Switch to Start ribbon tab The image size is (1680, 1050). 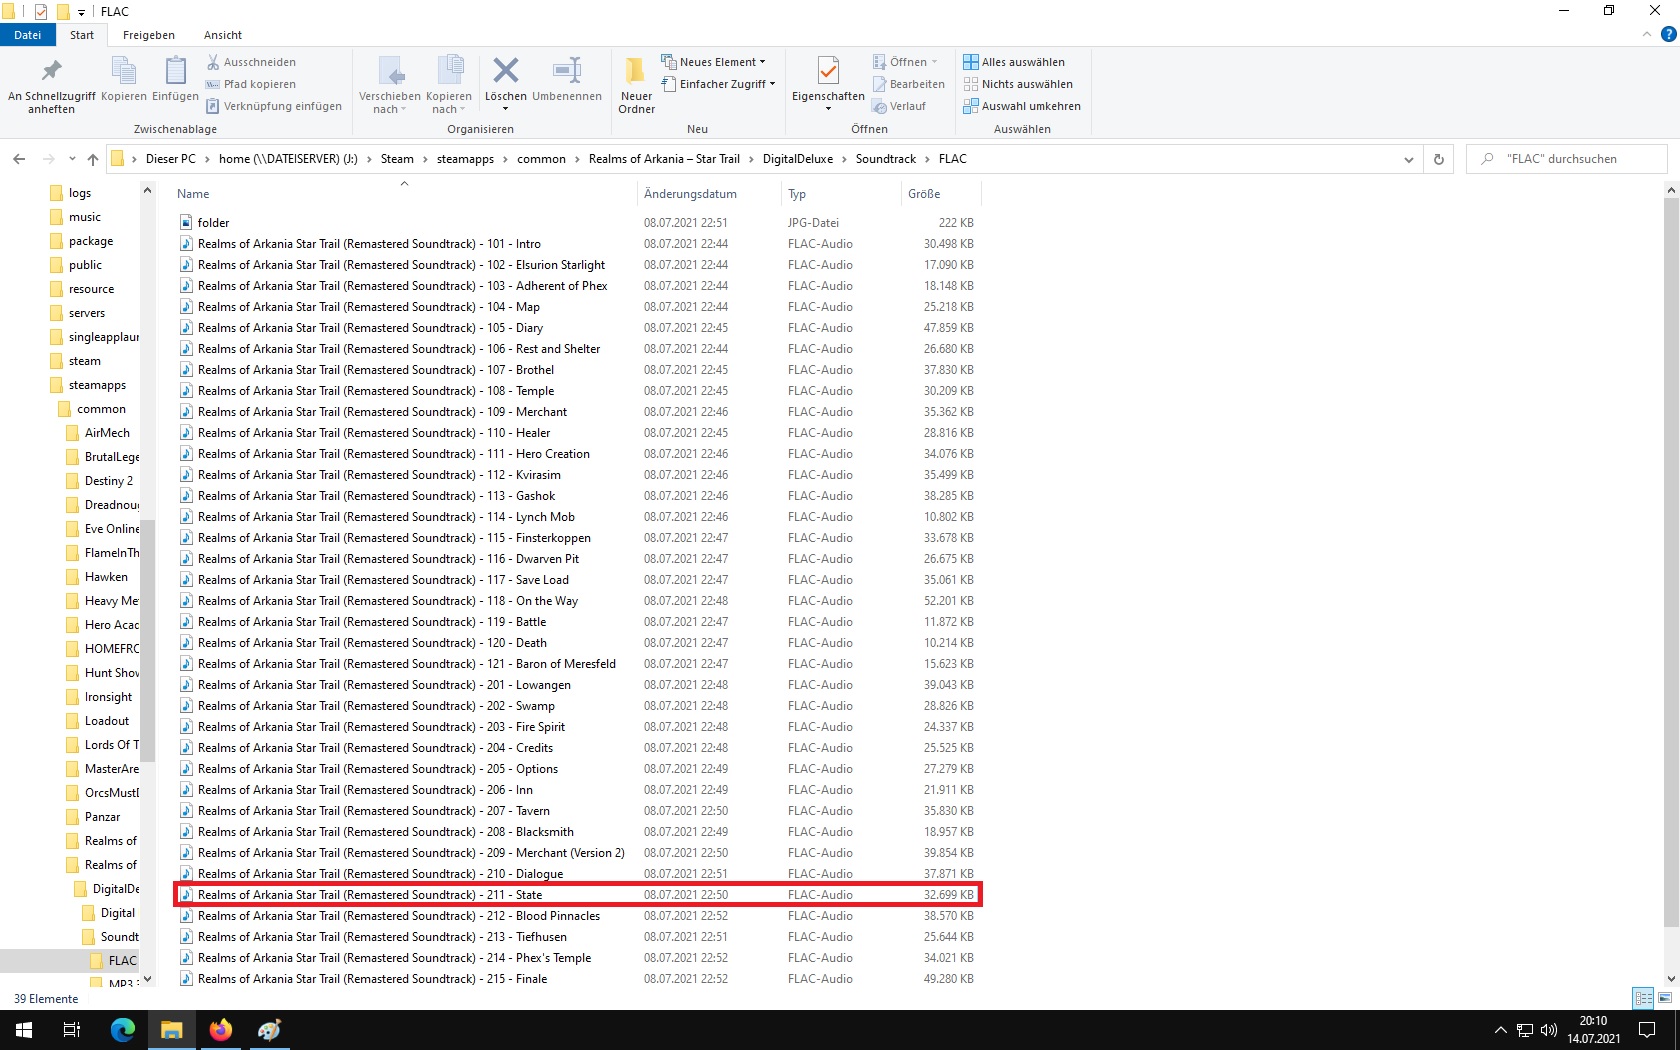point(82,35)
